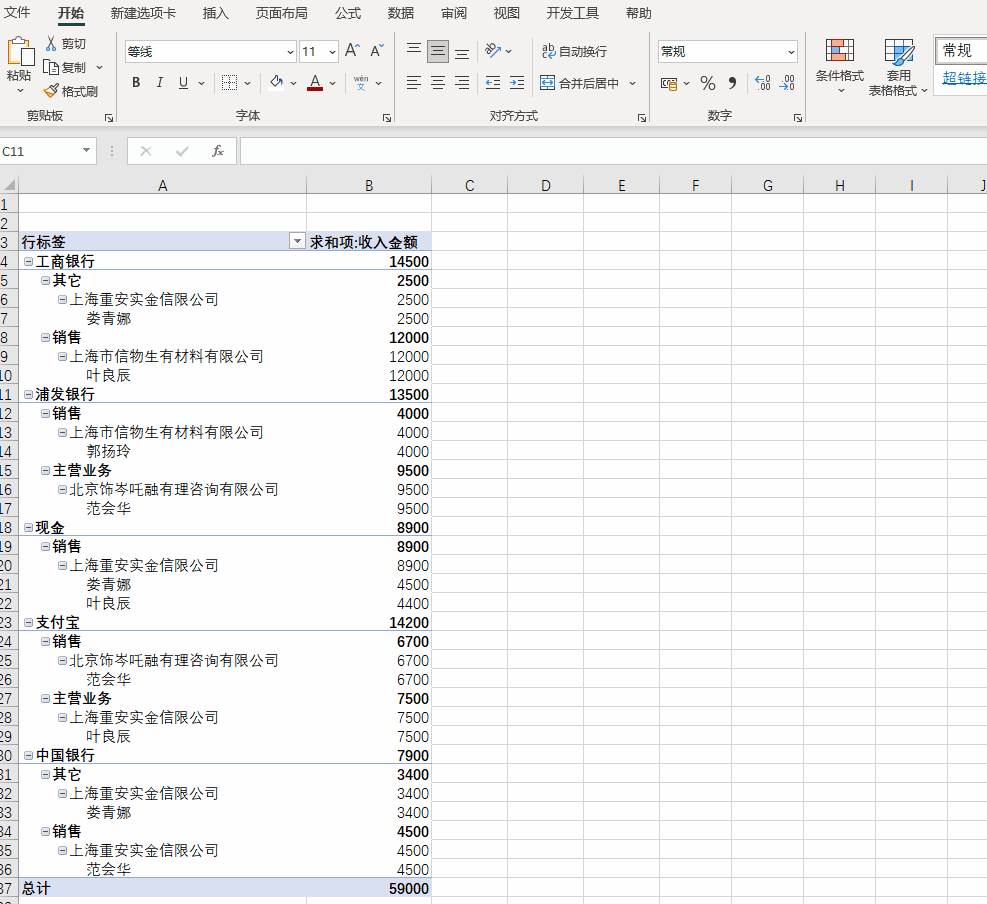The height and width of the screenshot is (904, 987).
Task: Toggle underline formatting
Action: 183,82
